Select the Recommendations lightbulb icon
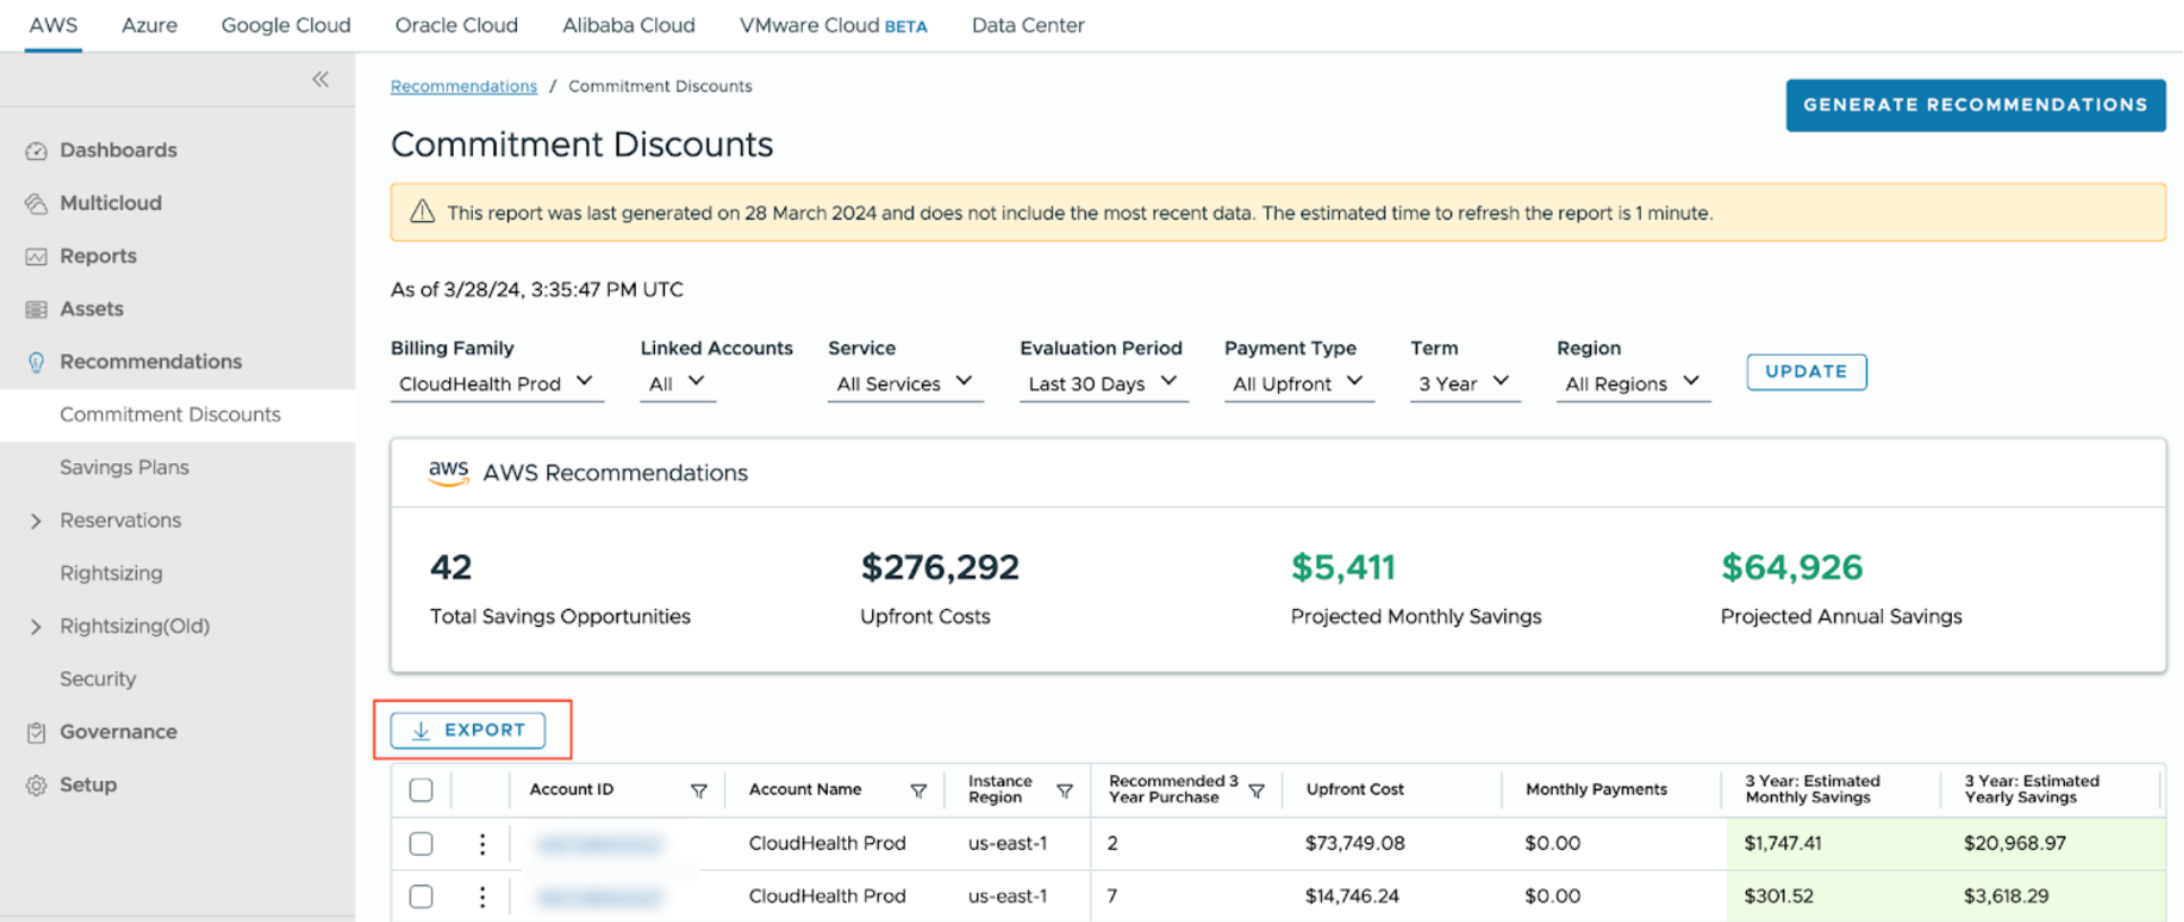Screen dimensions: 2184x922 (37, 362)
